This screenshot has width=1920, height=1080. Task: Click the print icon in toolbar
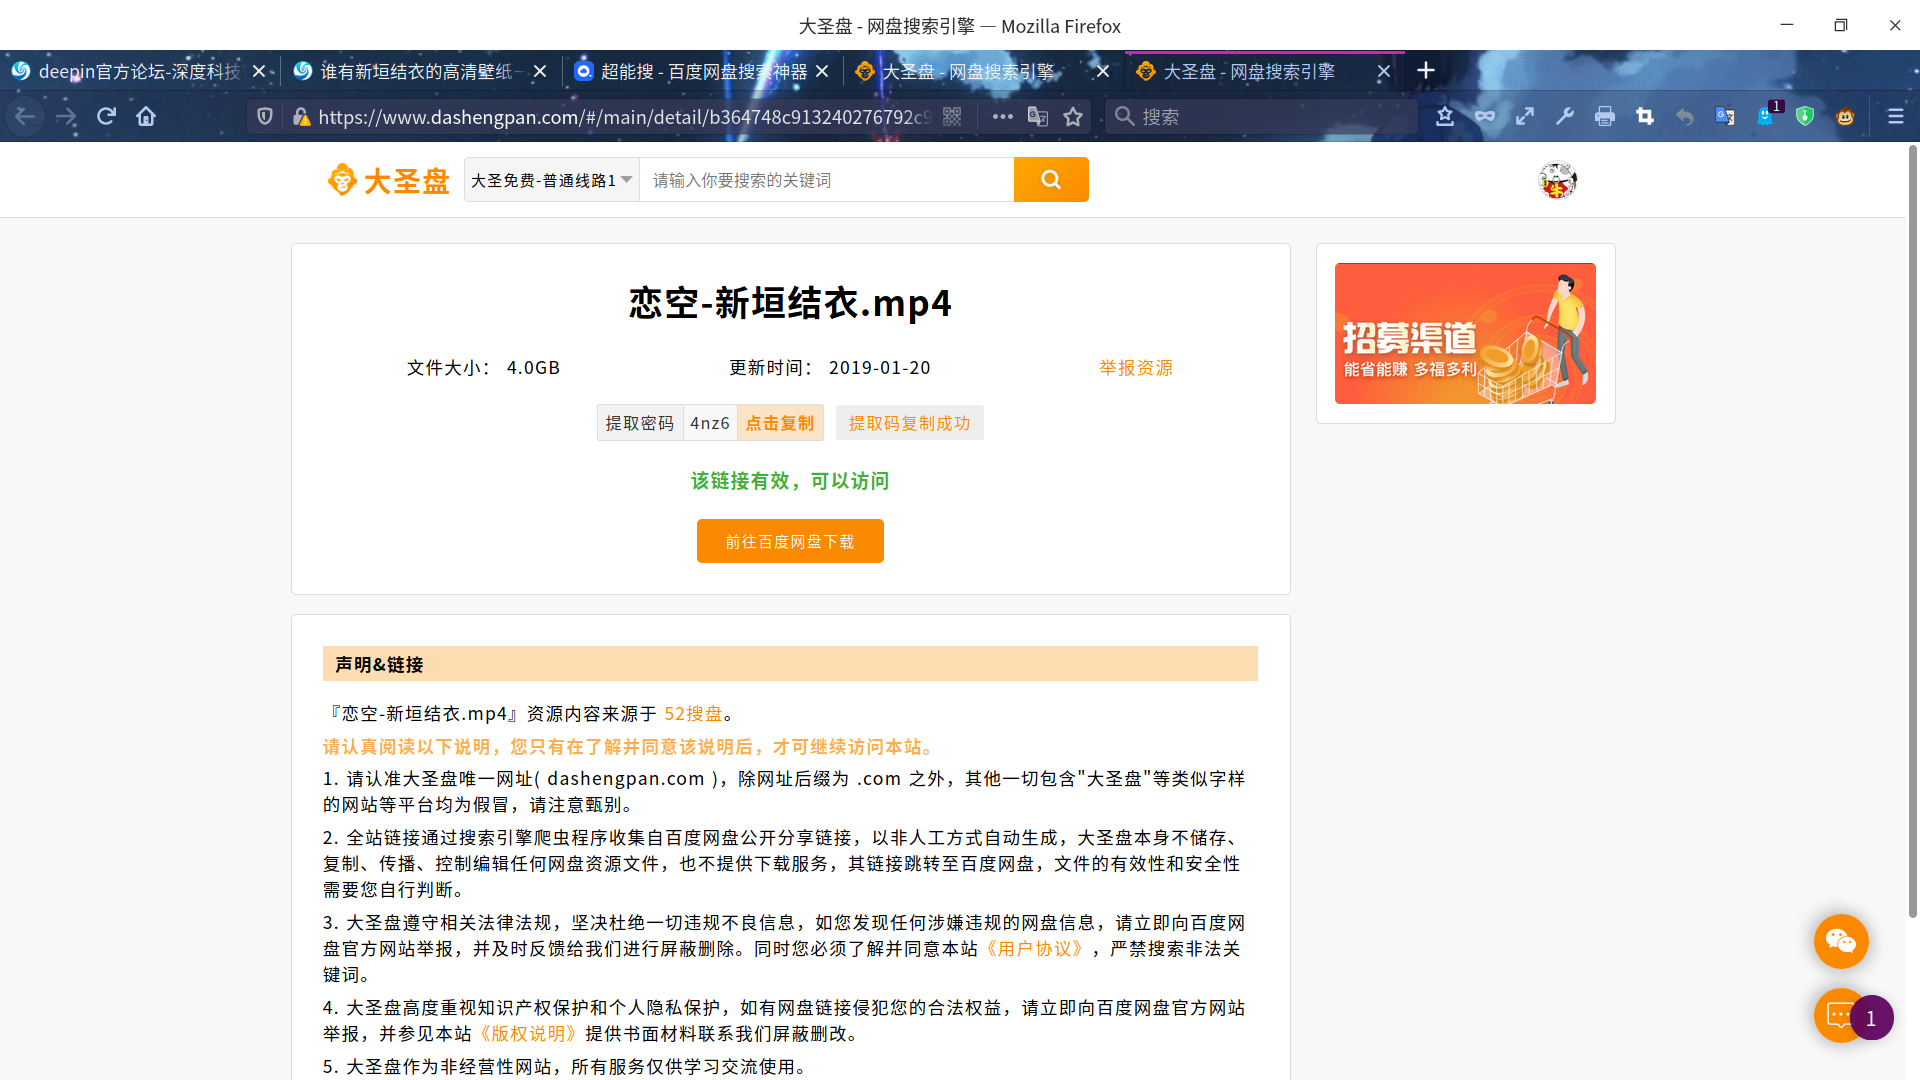[x=1605, y=117]
